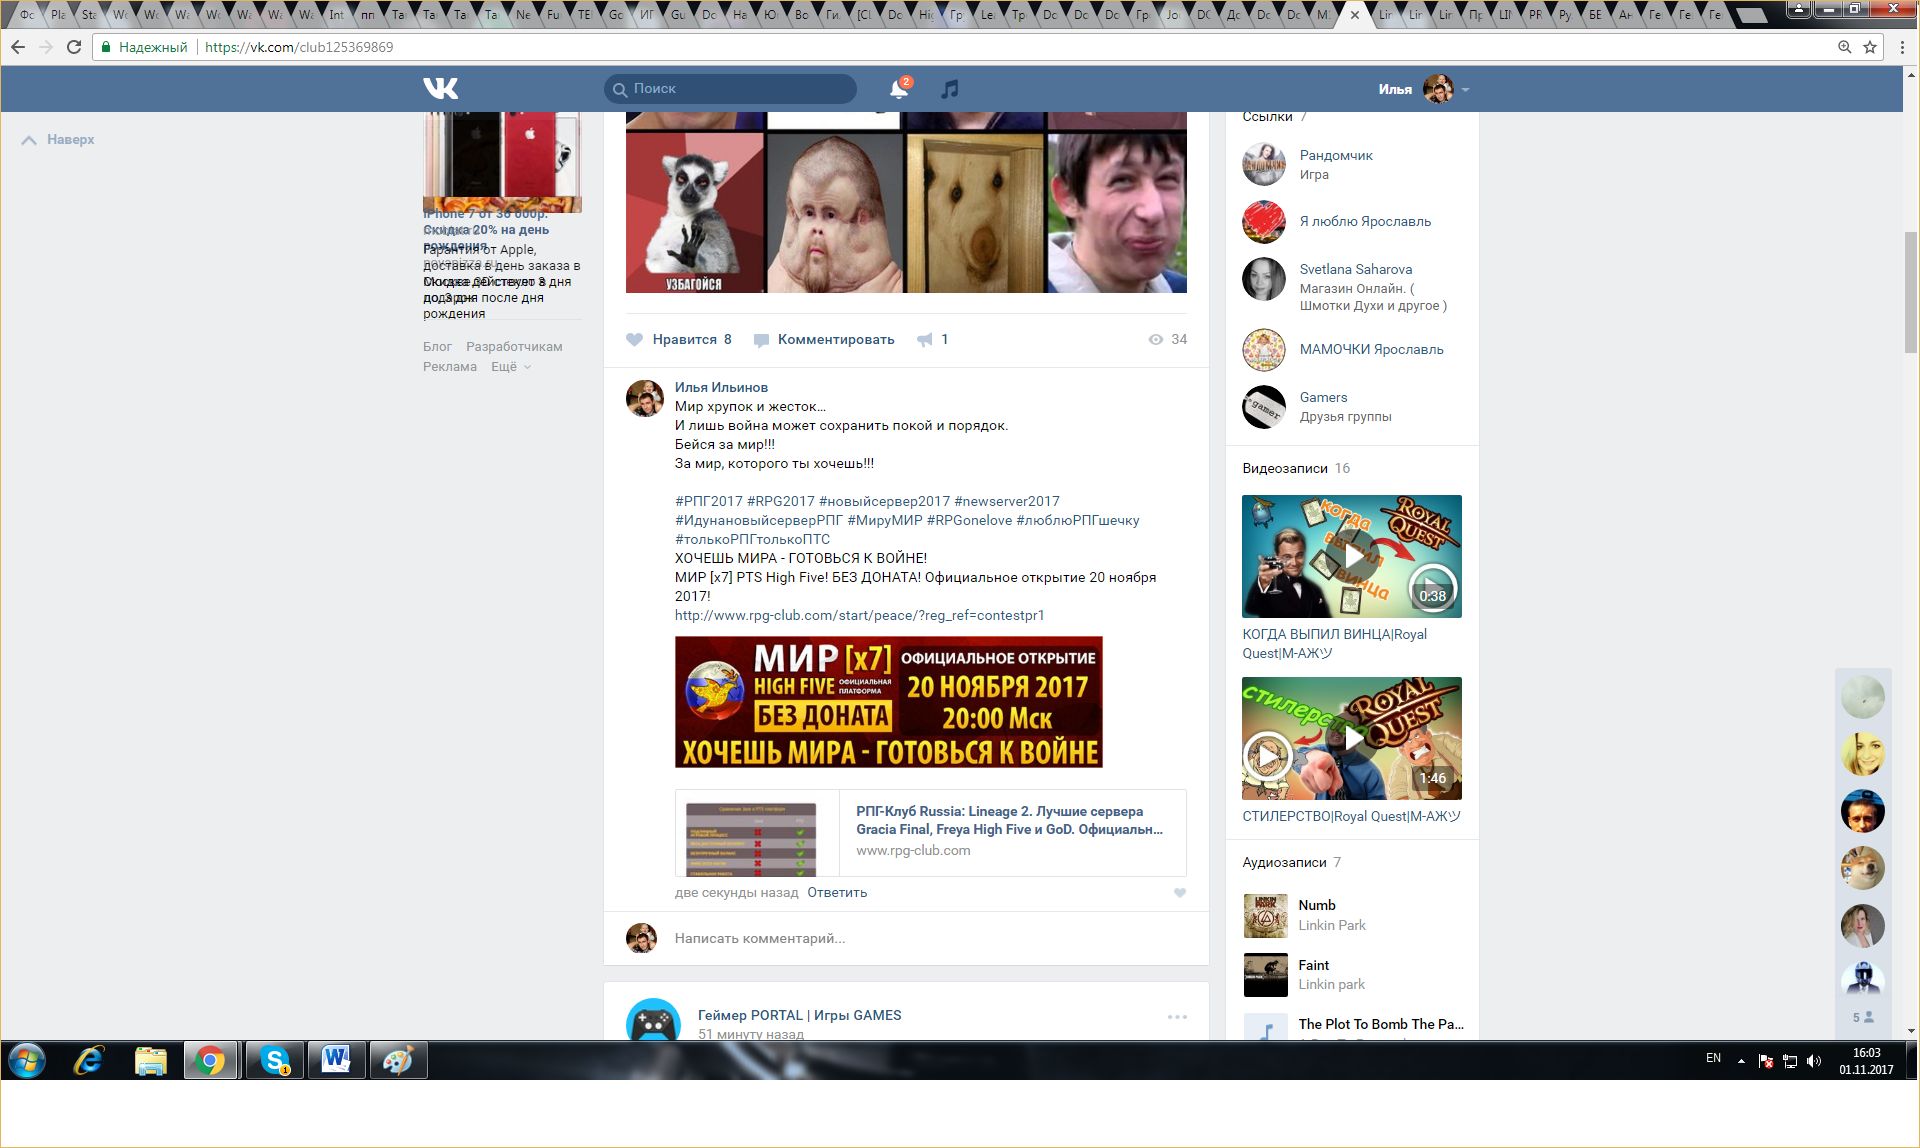Open the music note player icon
1920x1148 pixels.
tap(949, 89)
